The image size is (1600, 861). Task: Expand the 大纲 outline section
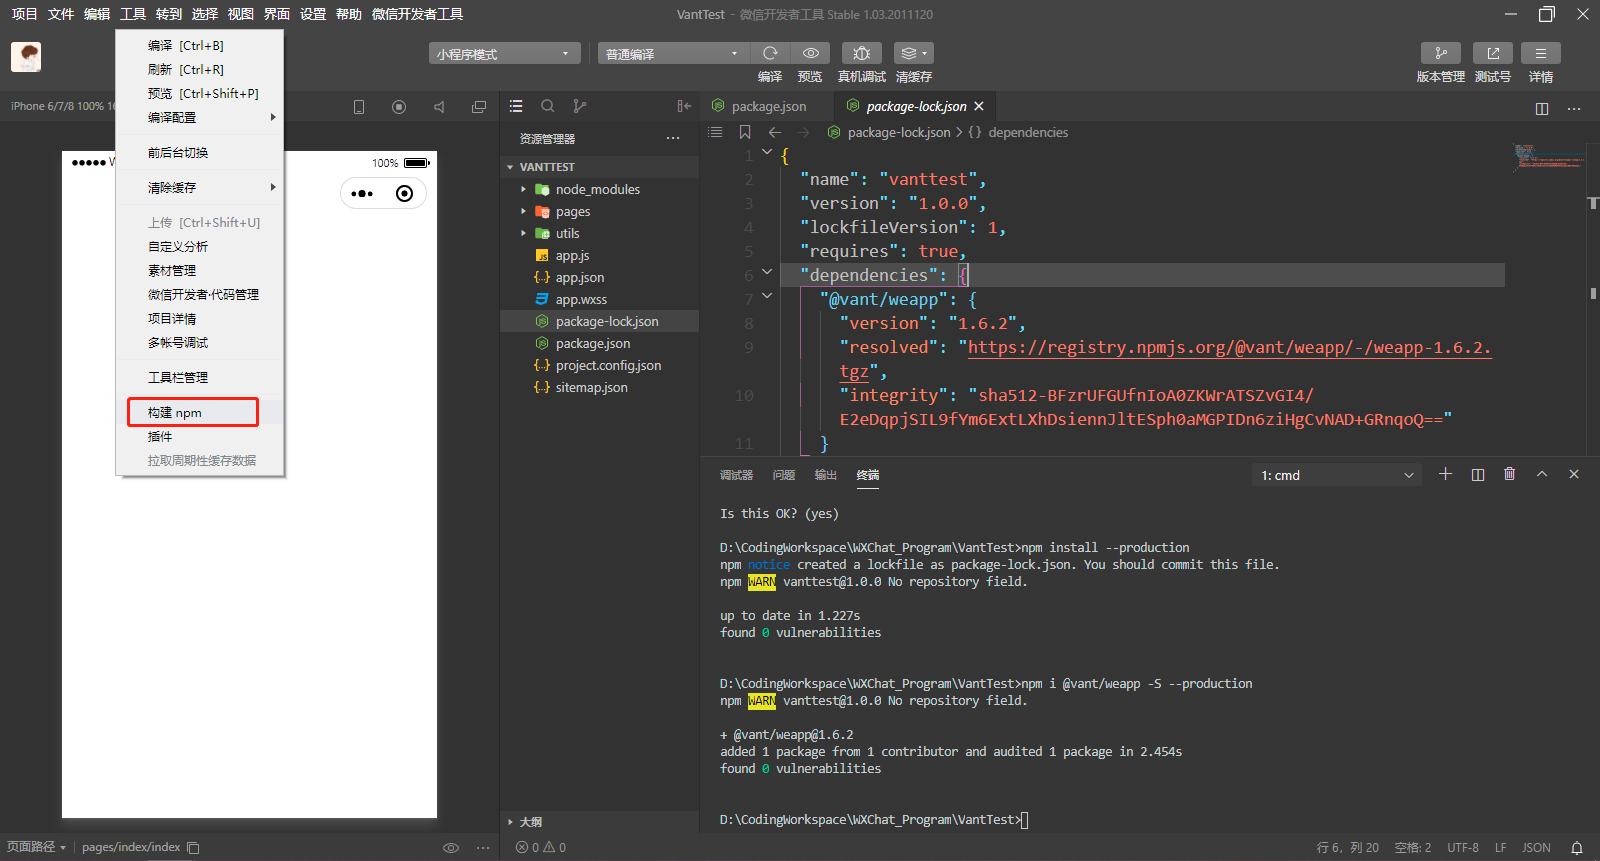click(510, 822)
